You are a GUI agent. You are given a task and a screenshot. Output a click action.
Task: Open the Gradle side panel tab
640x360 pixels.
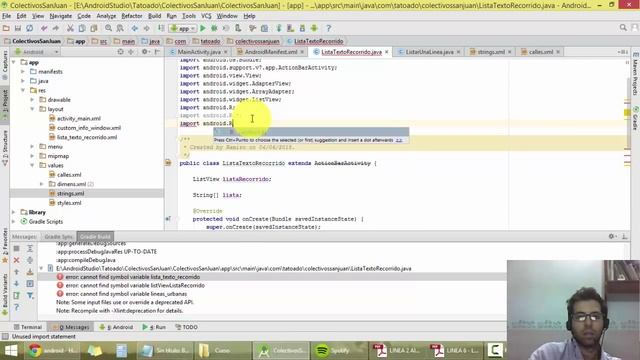click(x=636, y=119)
